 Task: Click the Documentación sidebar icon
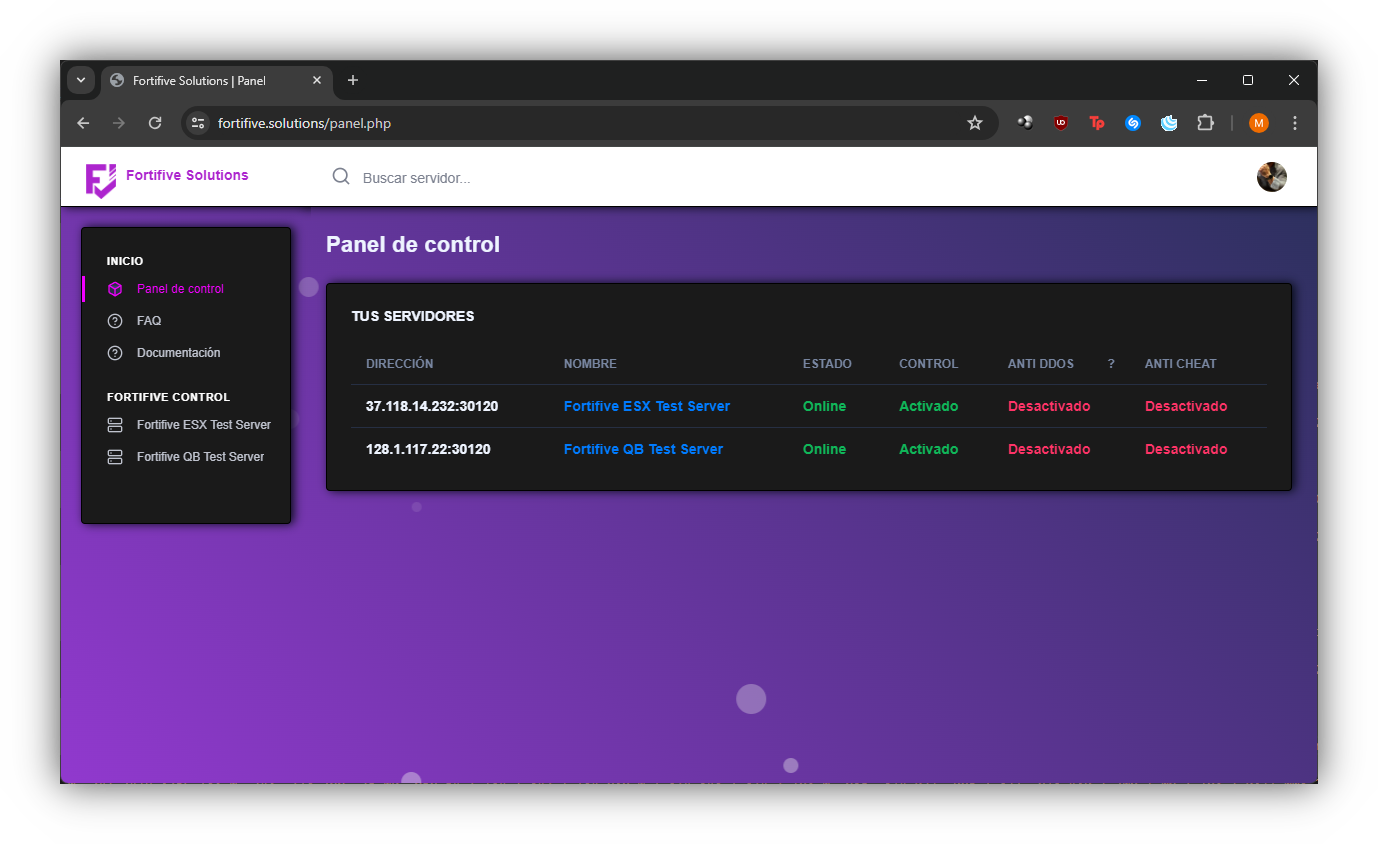115,353
